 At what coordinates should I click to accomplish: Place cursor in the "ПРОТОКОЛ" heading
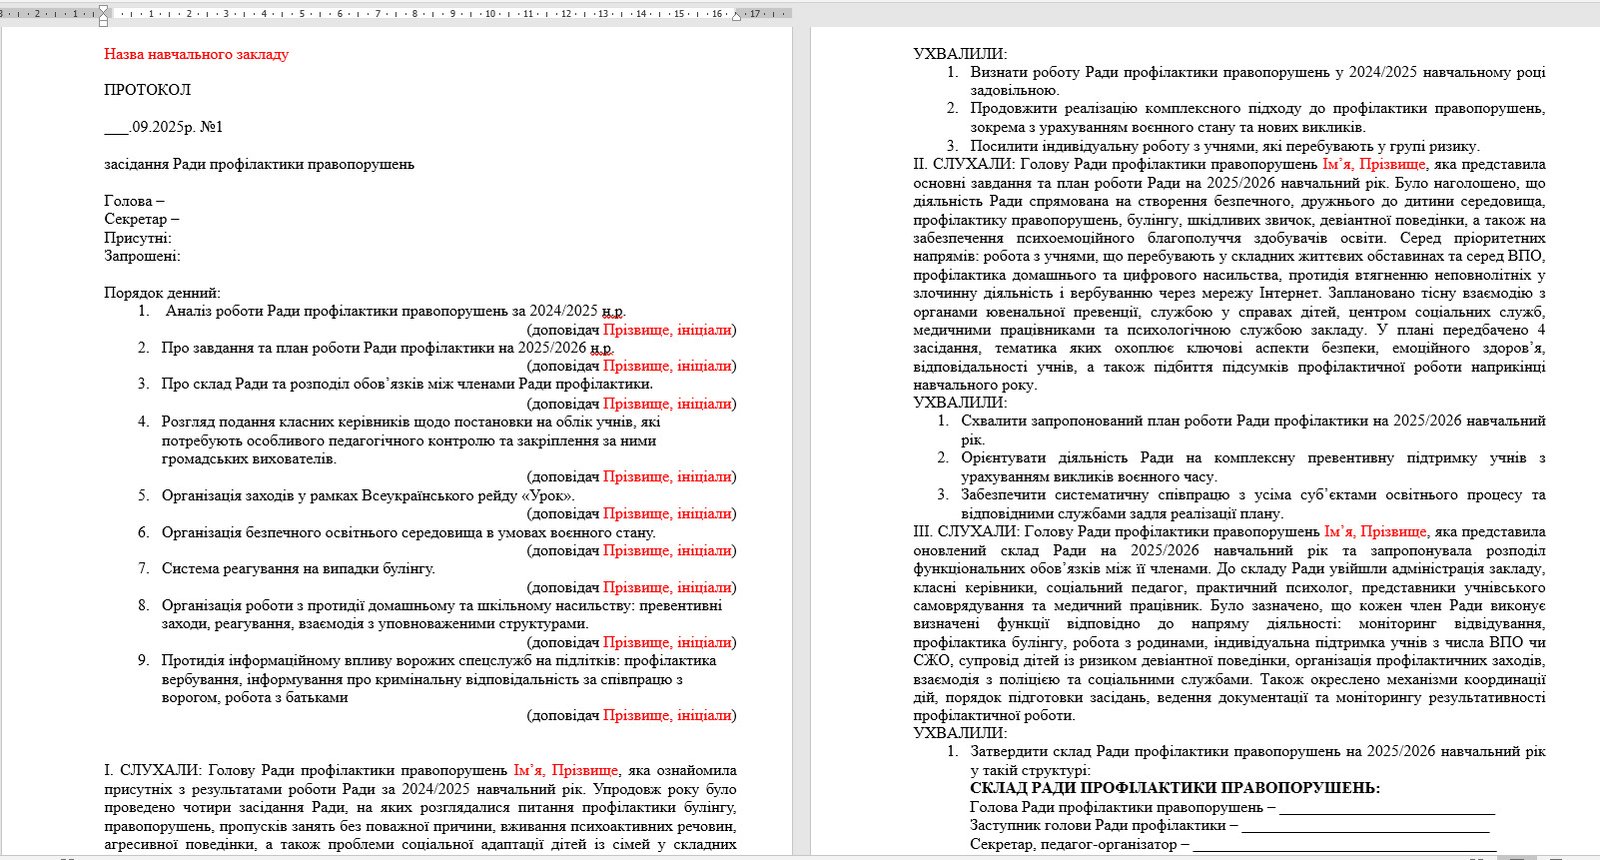[147, 90]
